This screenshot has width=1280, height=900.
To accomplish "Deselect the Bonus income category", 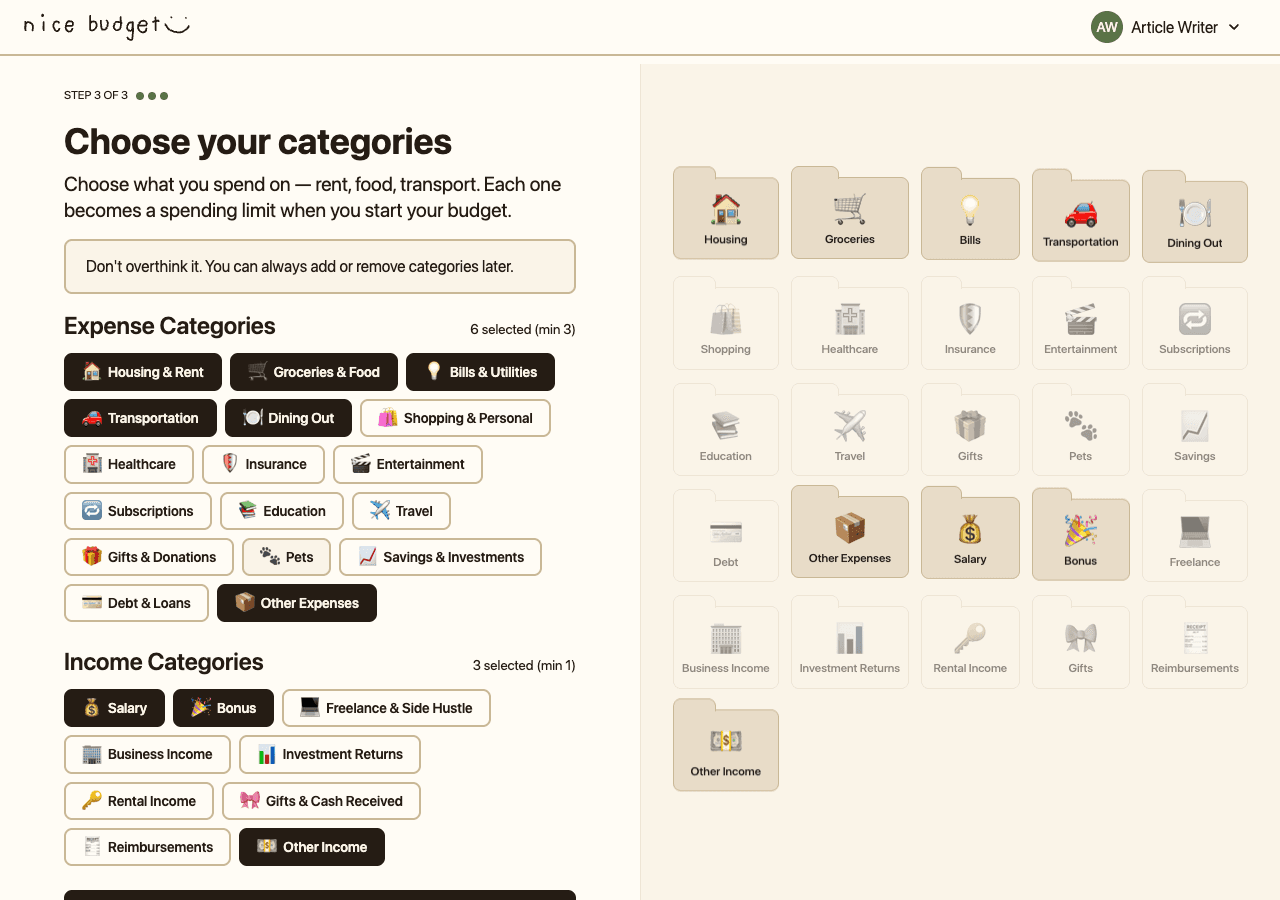I will click(x=223, y=708).
